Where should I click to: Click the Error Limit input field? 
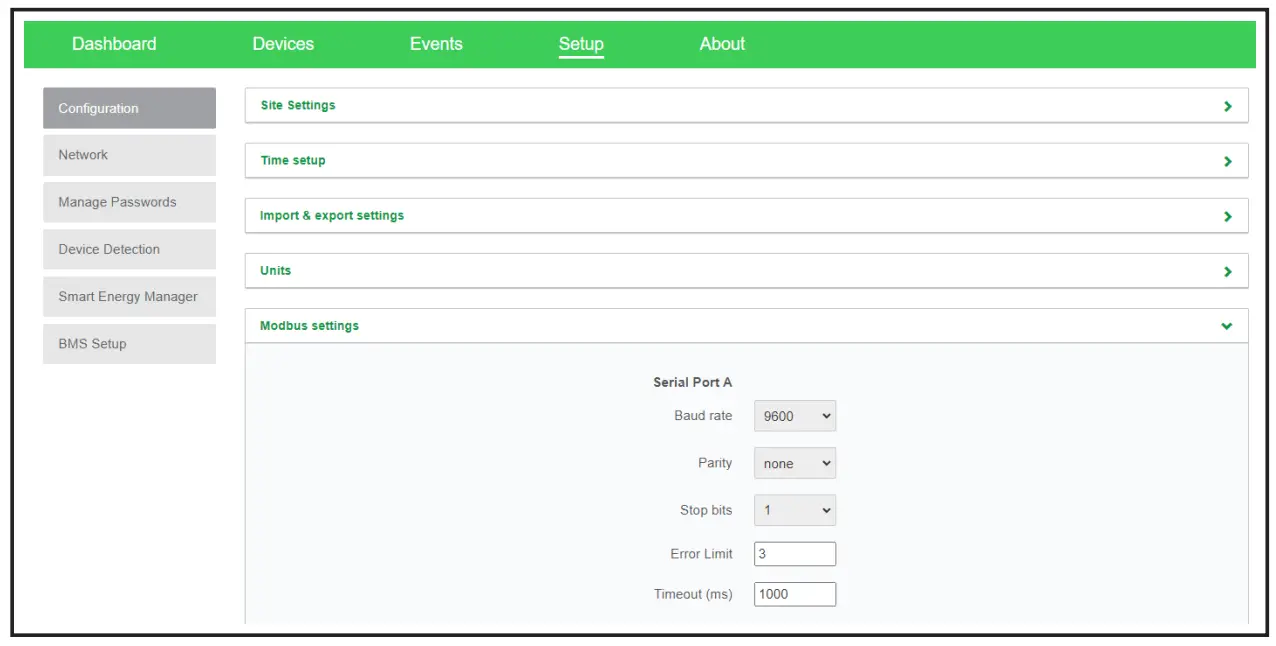pos(795,553)
